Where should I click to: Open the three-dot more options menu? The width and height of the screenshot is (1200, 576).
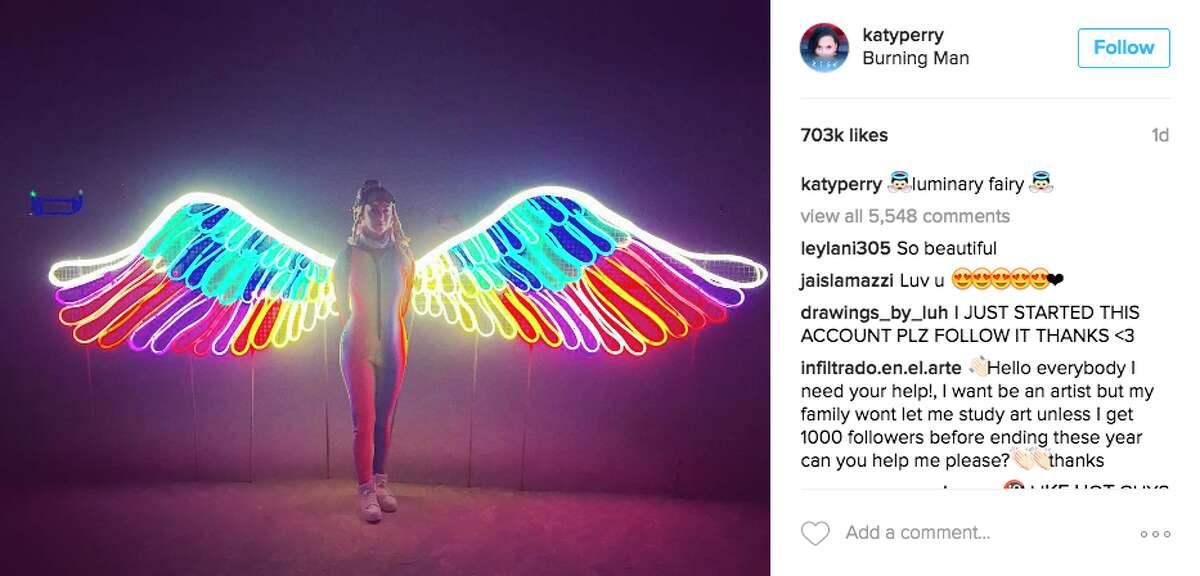[1154, 534]
